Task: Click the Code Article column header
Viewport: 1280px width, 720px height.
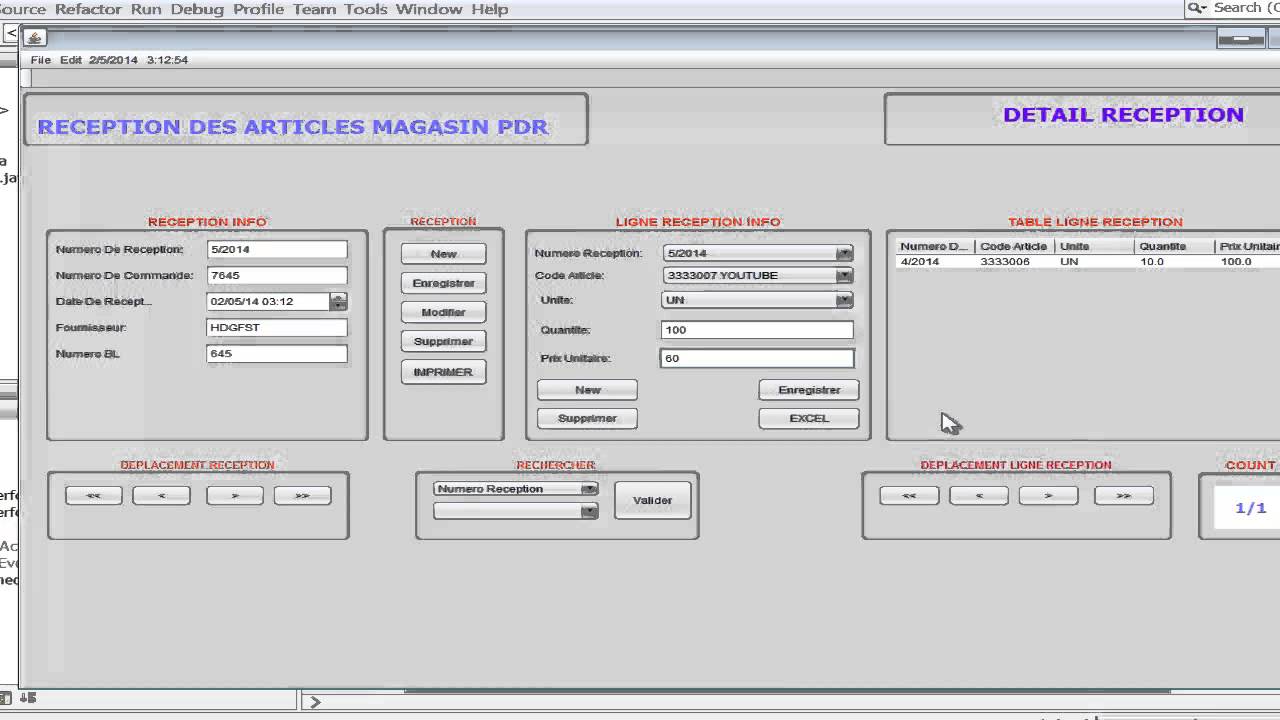Action: pyautogui.click(x=1014, y=246)
